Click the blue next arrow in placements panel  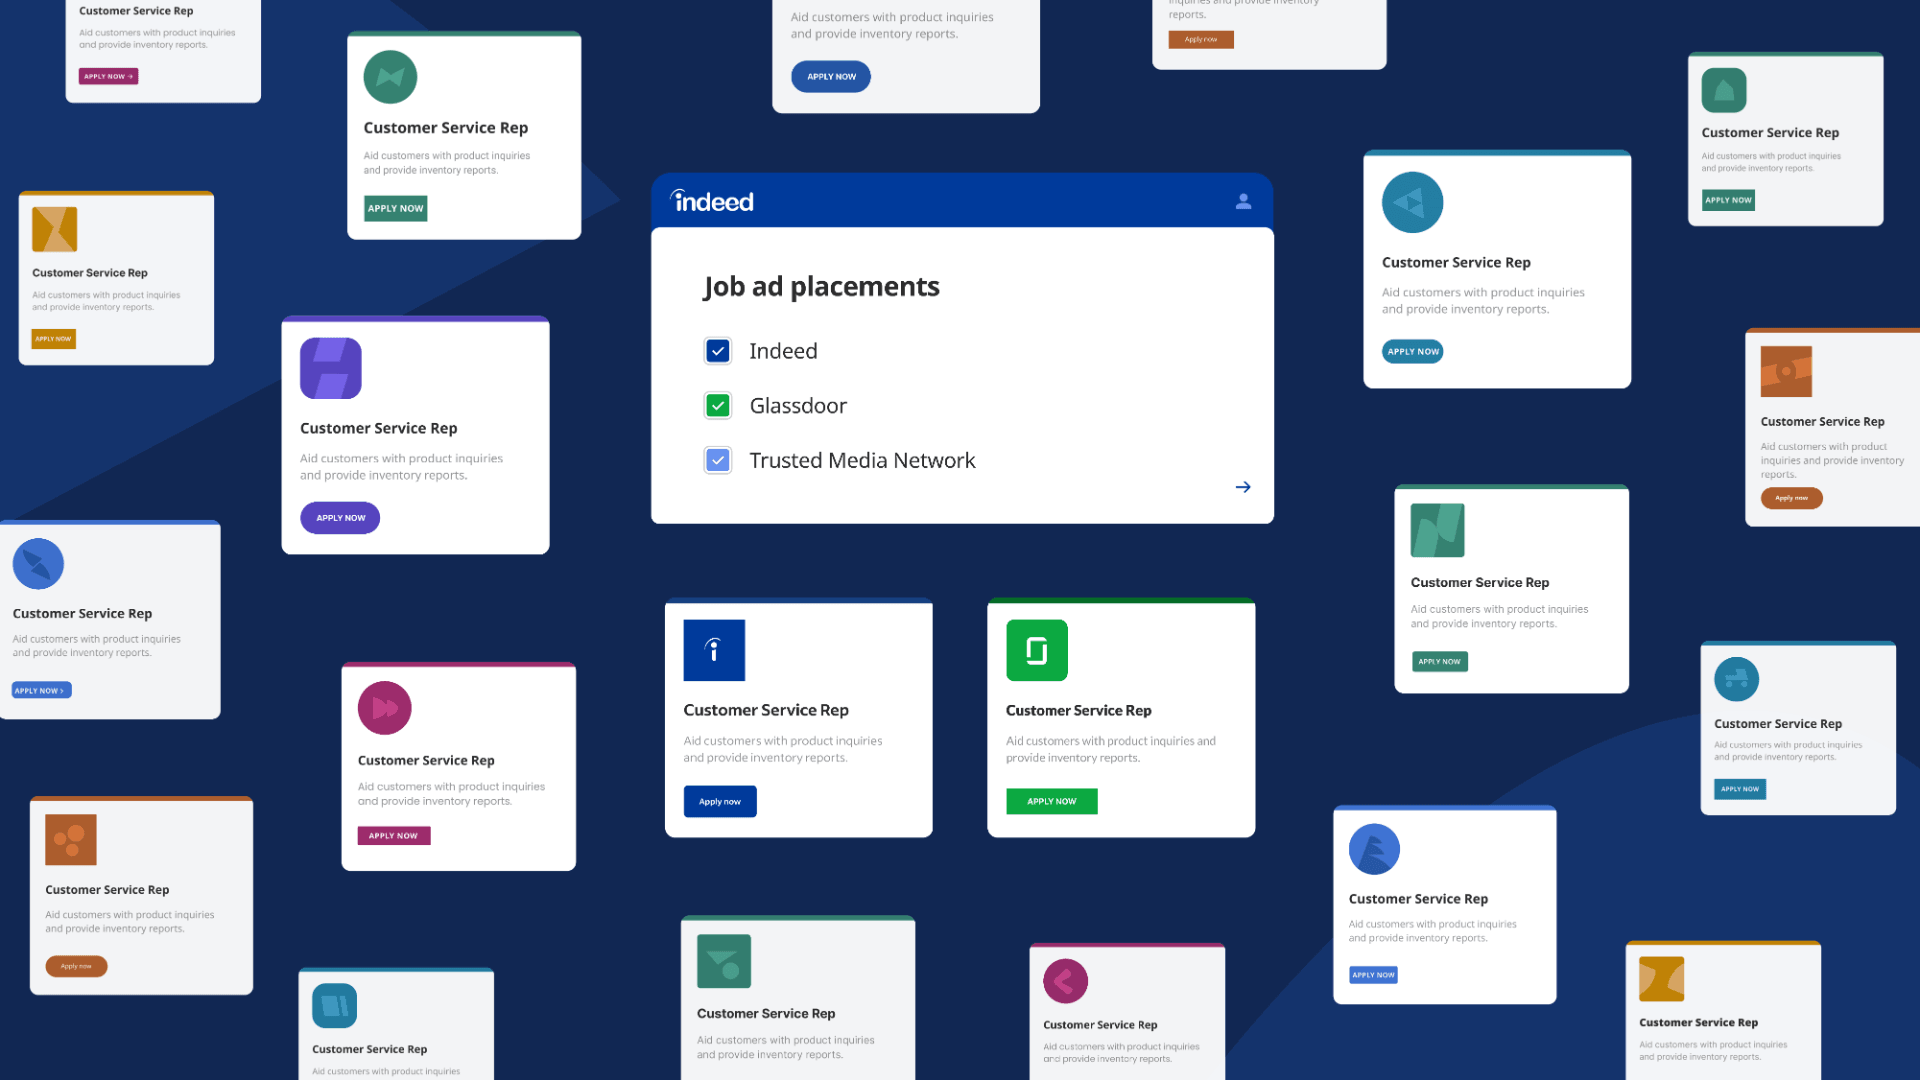coord(1243,487)
